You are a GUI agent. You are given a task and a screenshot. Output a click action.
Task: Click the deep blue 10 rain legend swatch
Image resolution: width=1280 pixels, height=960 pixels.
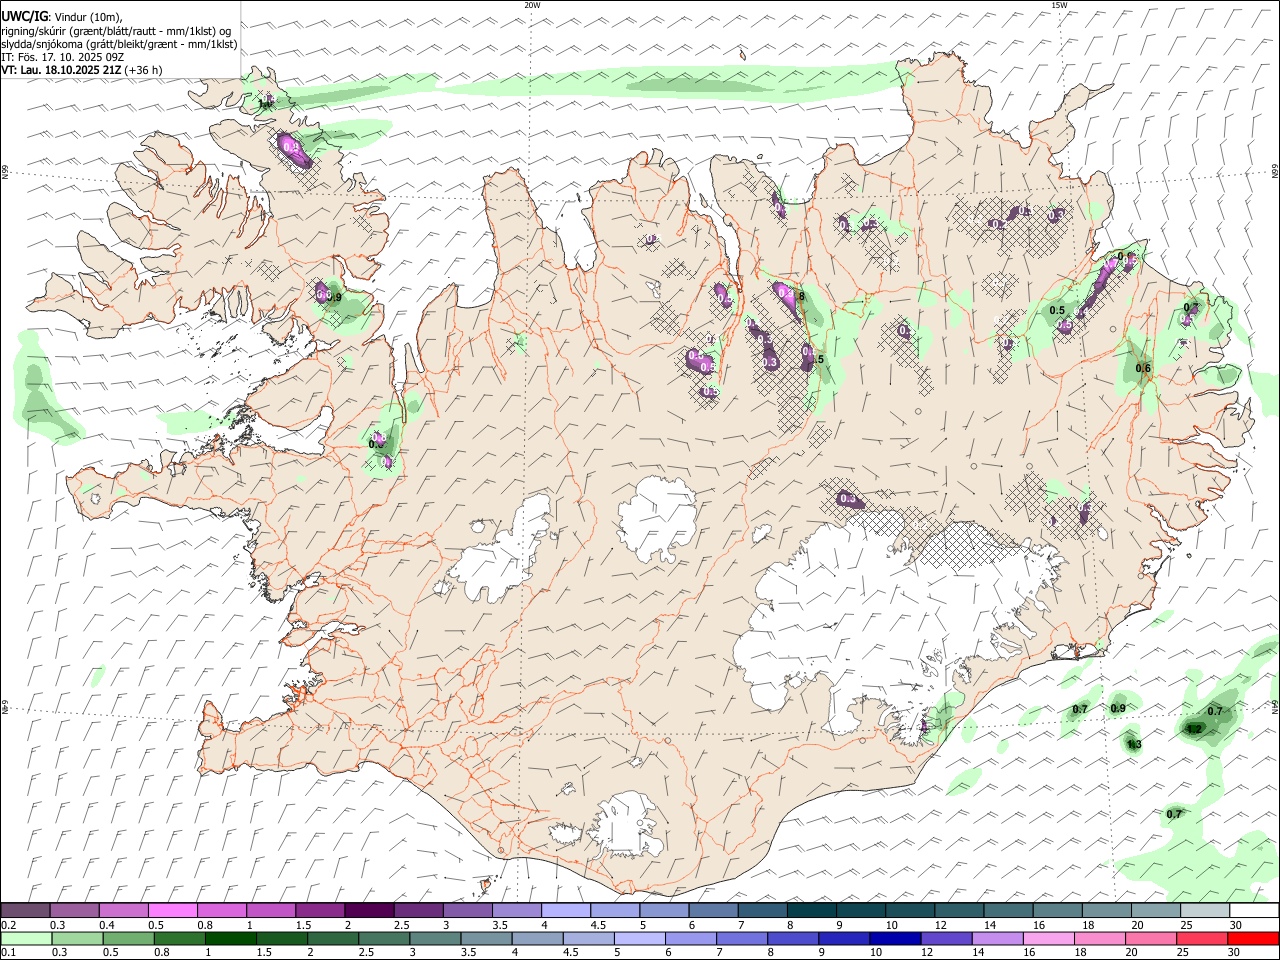[895, 939]
